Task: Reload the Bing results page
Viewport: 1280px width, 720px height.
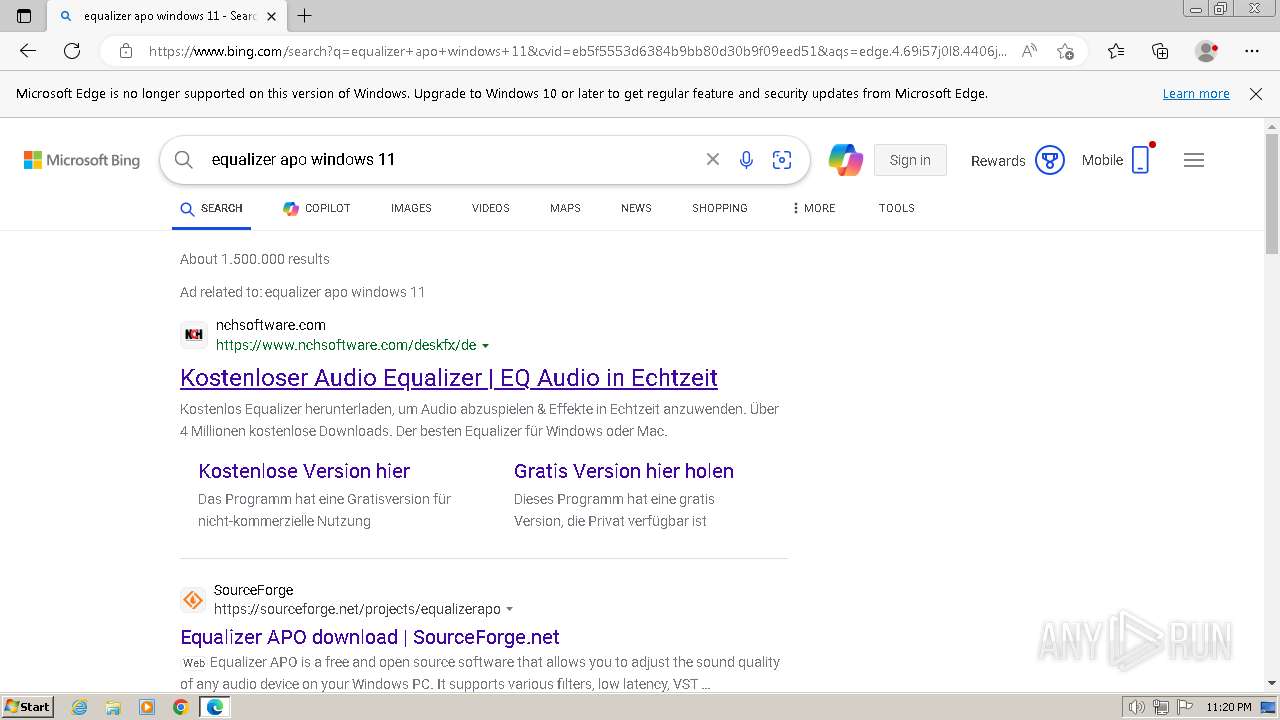Action: tap(72, 51)
